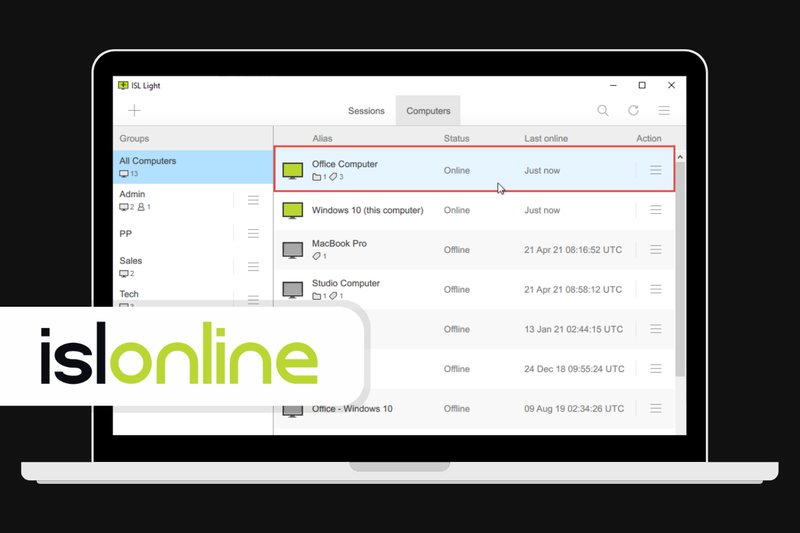Screen dimensions: 800x533
Task: Open the main hamburger menu in toolbar
Action: point(664,110)
